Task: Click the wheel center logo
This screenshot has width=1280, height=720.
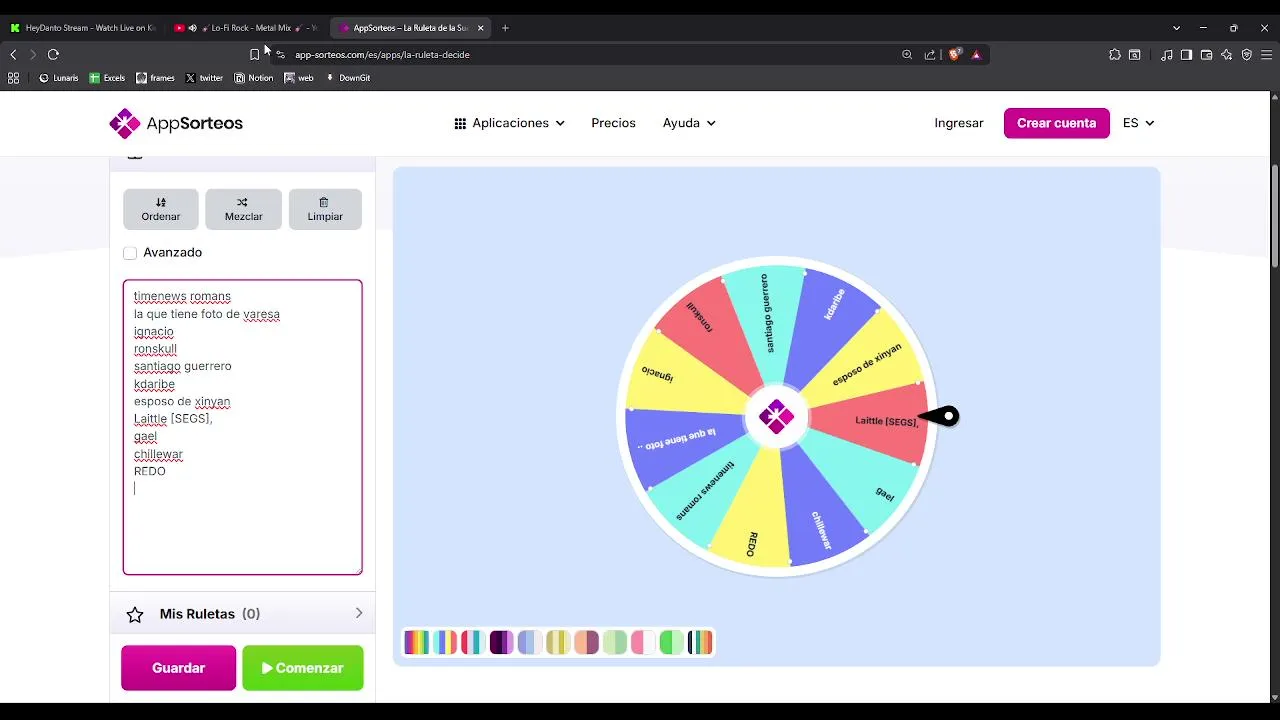Action: 776,417
